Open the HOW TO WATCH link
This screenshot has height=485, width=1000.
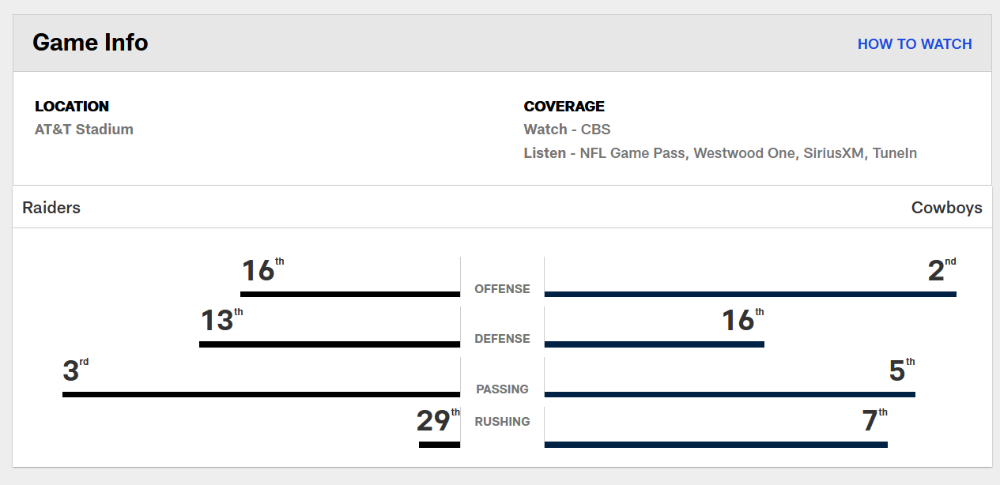pos(915,44)
